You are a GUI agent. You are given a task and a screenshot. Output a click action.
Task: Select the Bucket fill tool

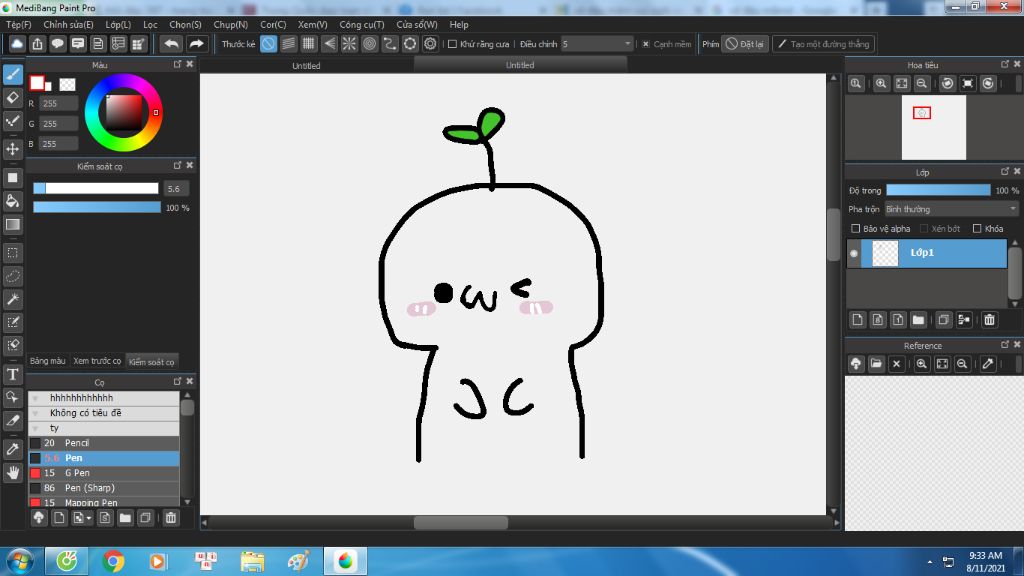(12, 200)
